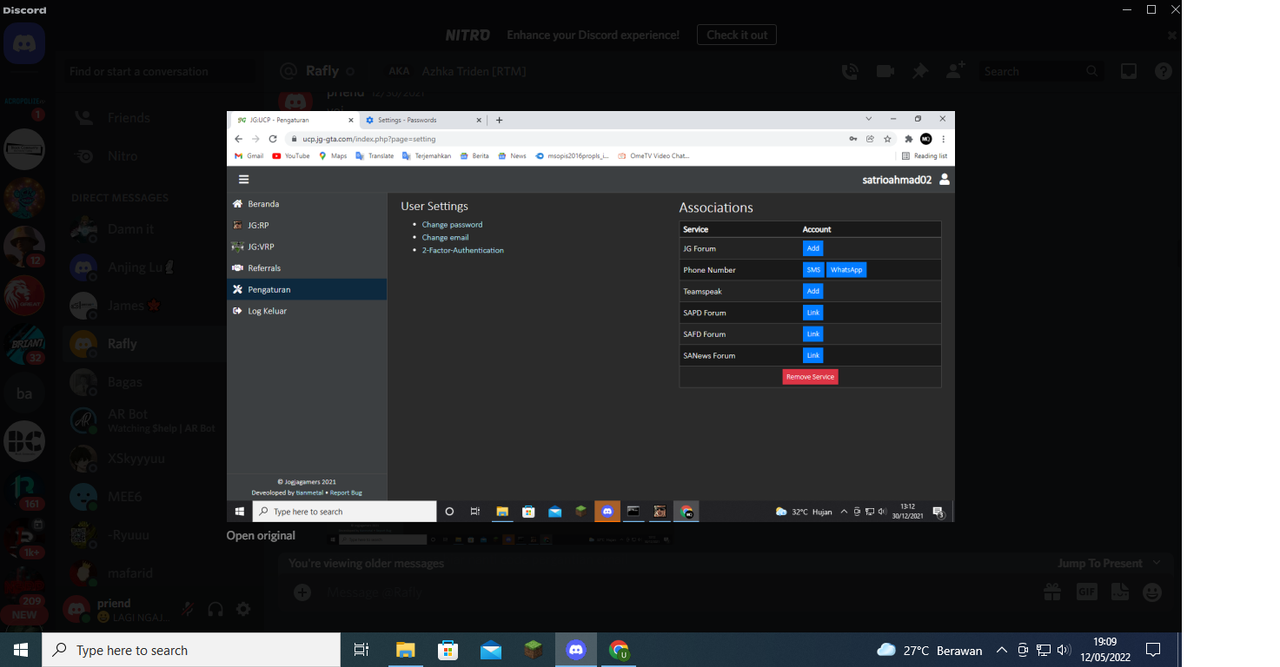Click the Discord message search field
Image resolution: width=1280 pixels, height=667 pixels.
pyautogui.click(x=1040, y=71)
